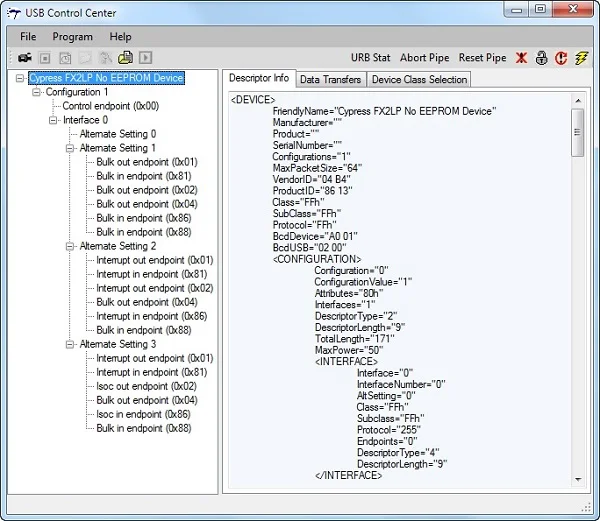The width and height of the screenshot is (600, 521).
Task: Click the greyed comment bubble toolbar icon
Action: [x=85, y=58]
